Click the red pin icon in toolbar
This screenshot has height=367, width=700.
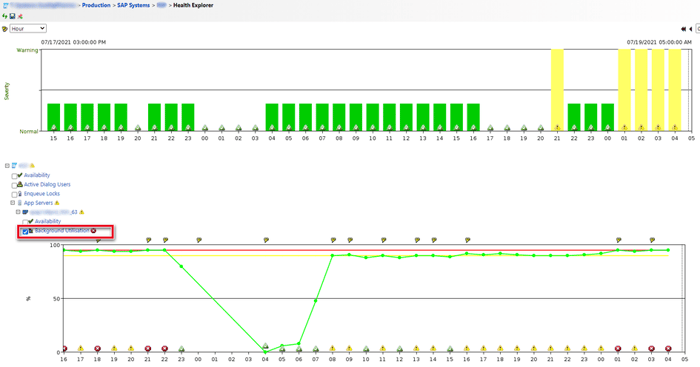coord(20,16)
